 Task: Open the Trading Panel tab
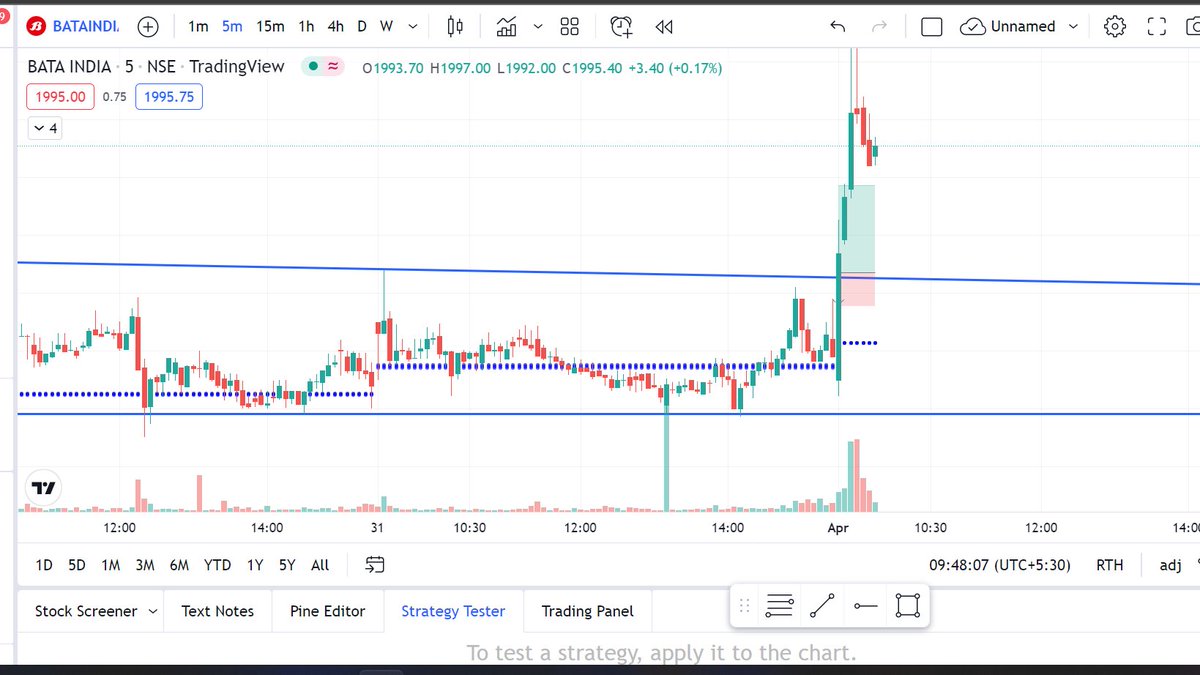pos(587,610)
